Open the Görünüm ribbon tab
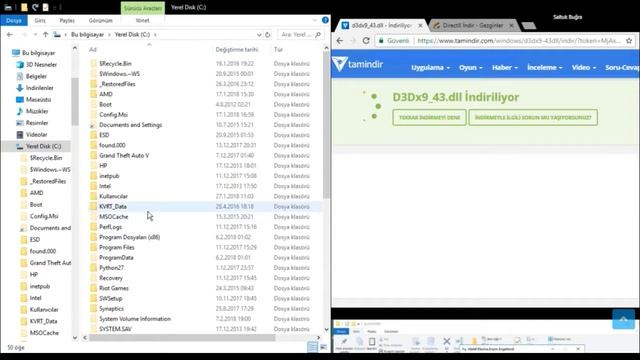This screenshot has height=360, width=640. [x=100, y=20]
